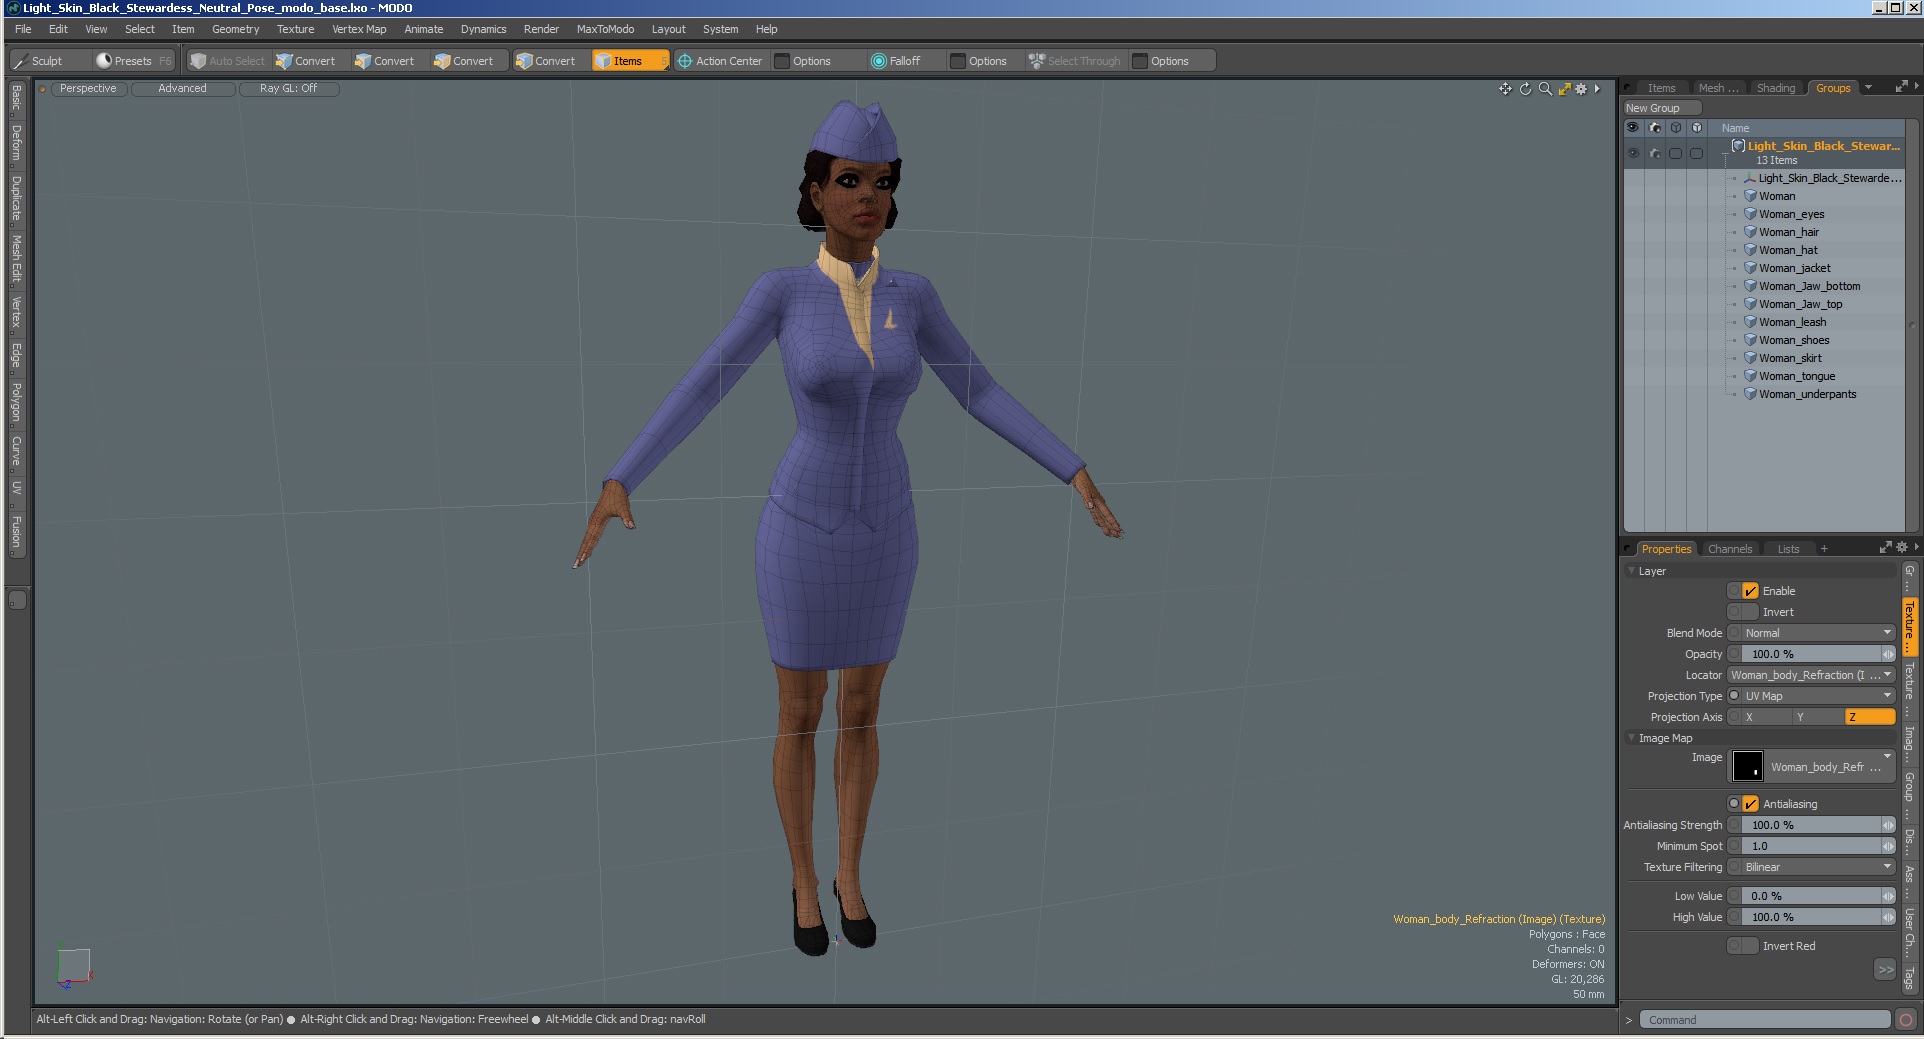The image size is (1924, 1039).
Task: Toggle the Invert checkbox
Action: tap(1750, 612)
